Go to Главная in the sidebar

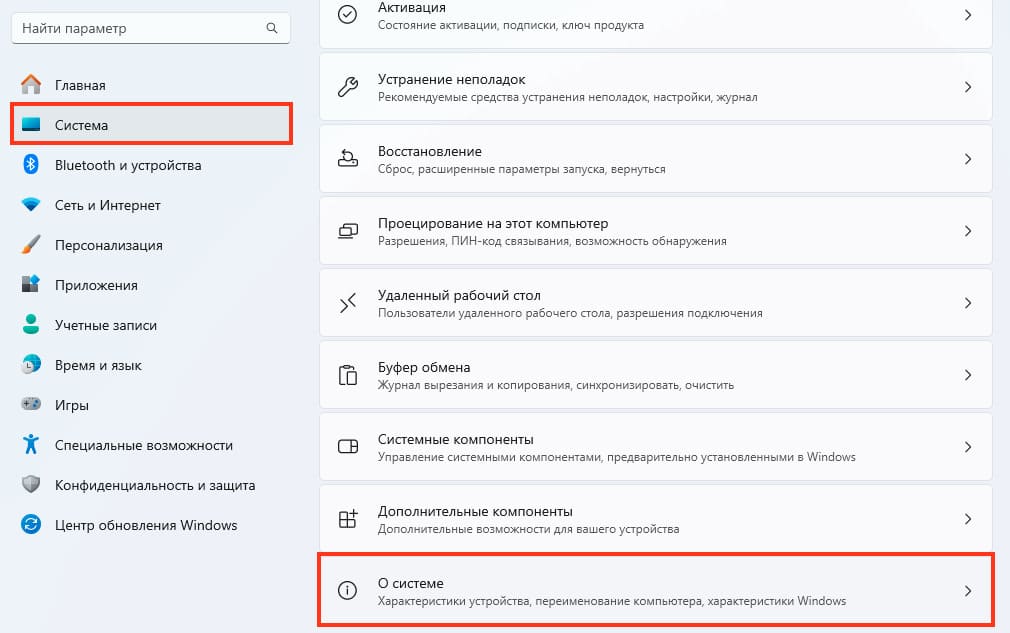pos(80,85)
